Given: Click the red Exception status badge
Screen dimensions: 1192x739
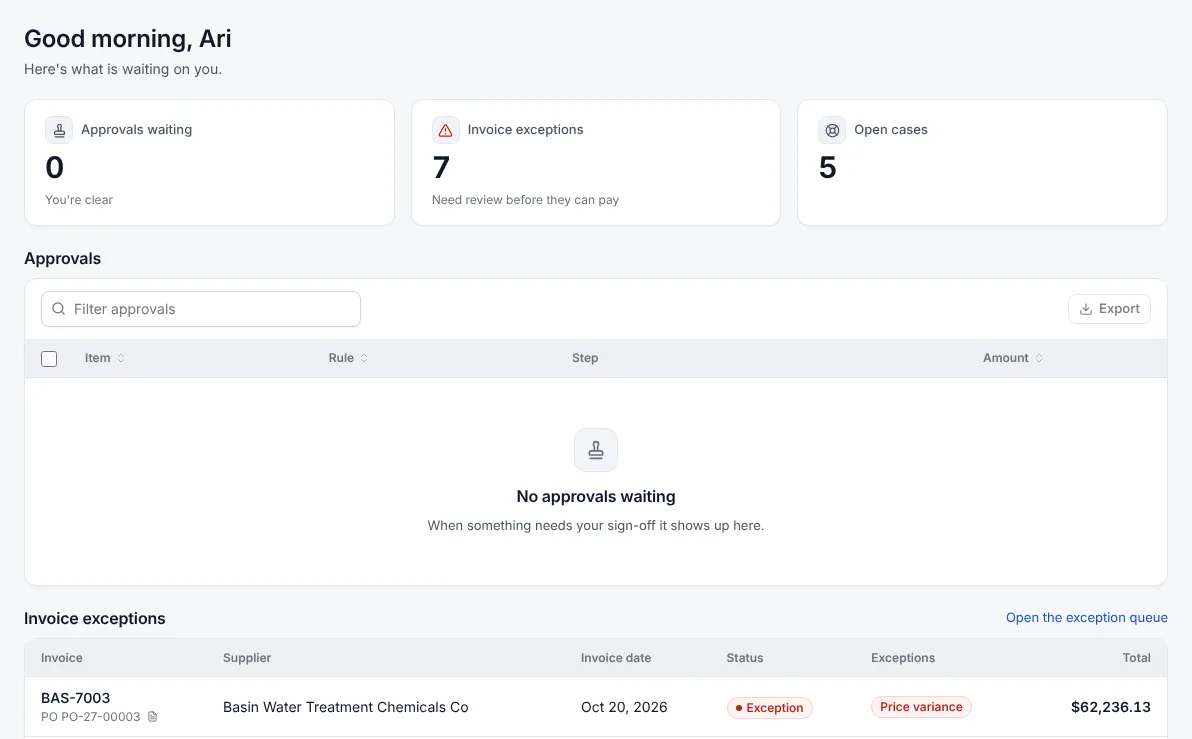Looking at the screenshot, I should tap(769, 708).
